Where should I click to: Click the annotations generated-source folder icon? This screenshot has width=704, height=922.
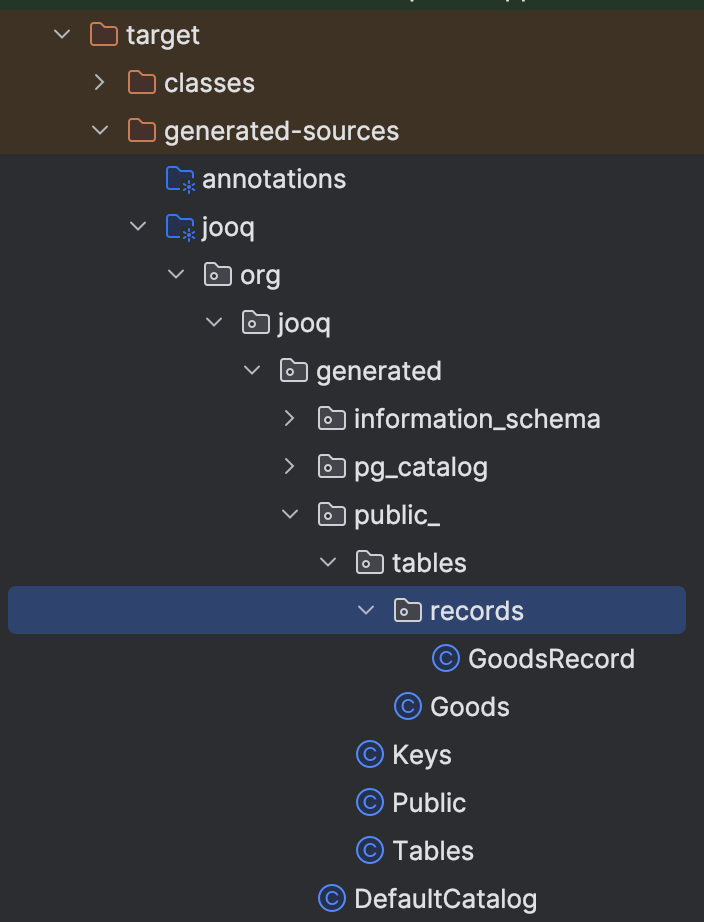[180, 180]
